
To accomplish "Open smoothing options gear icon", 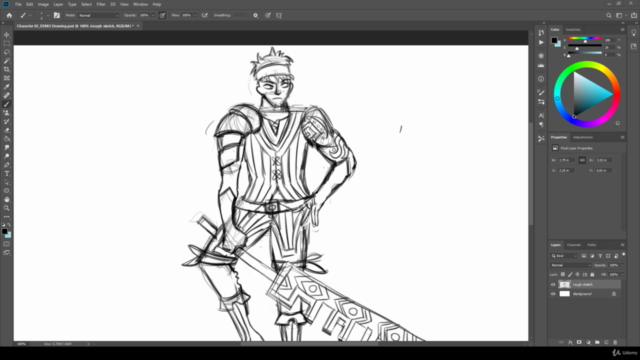I will click(256, 16).
